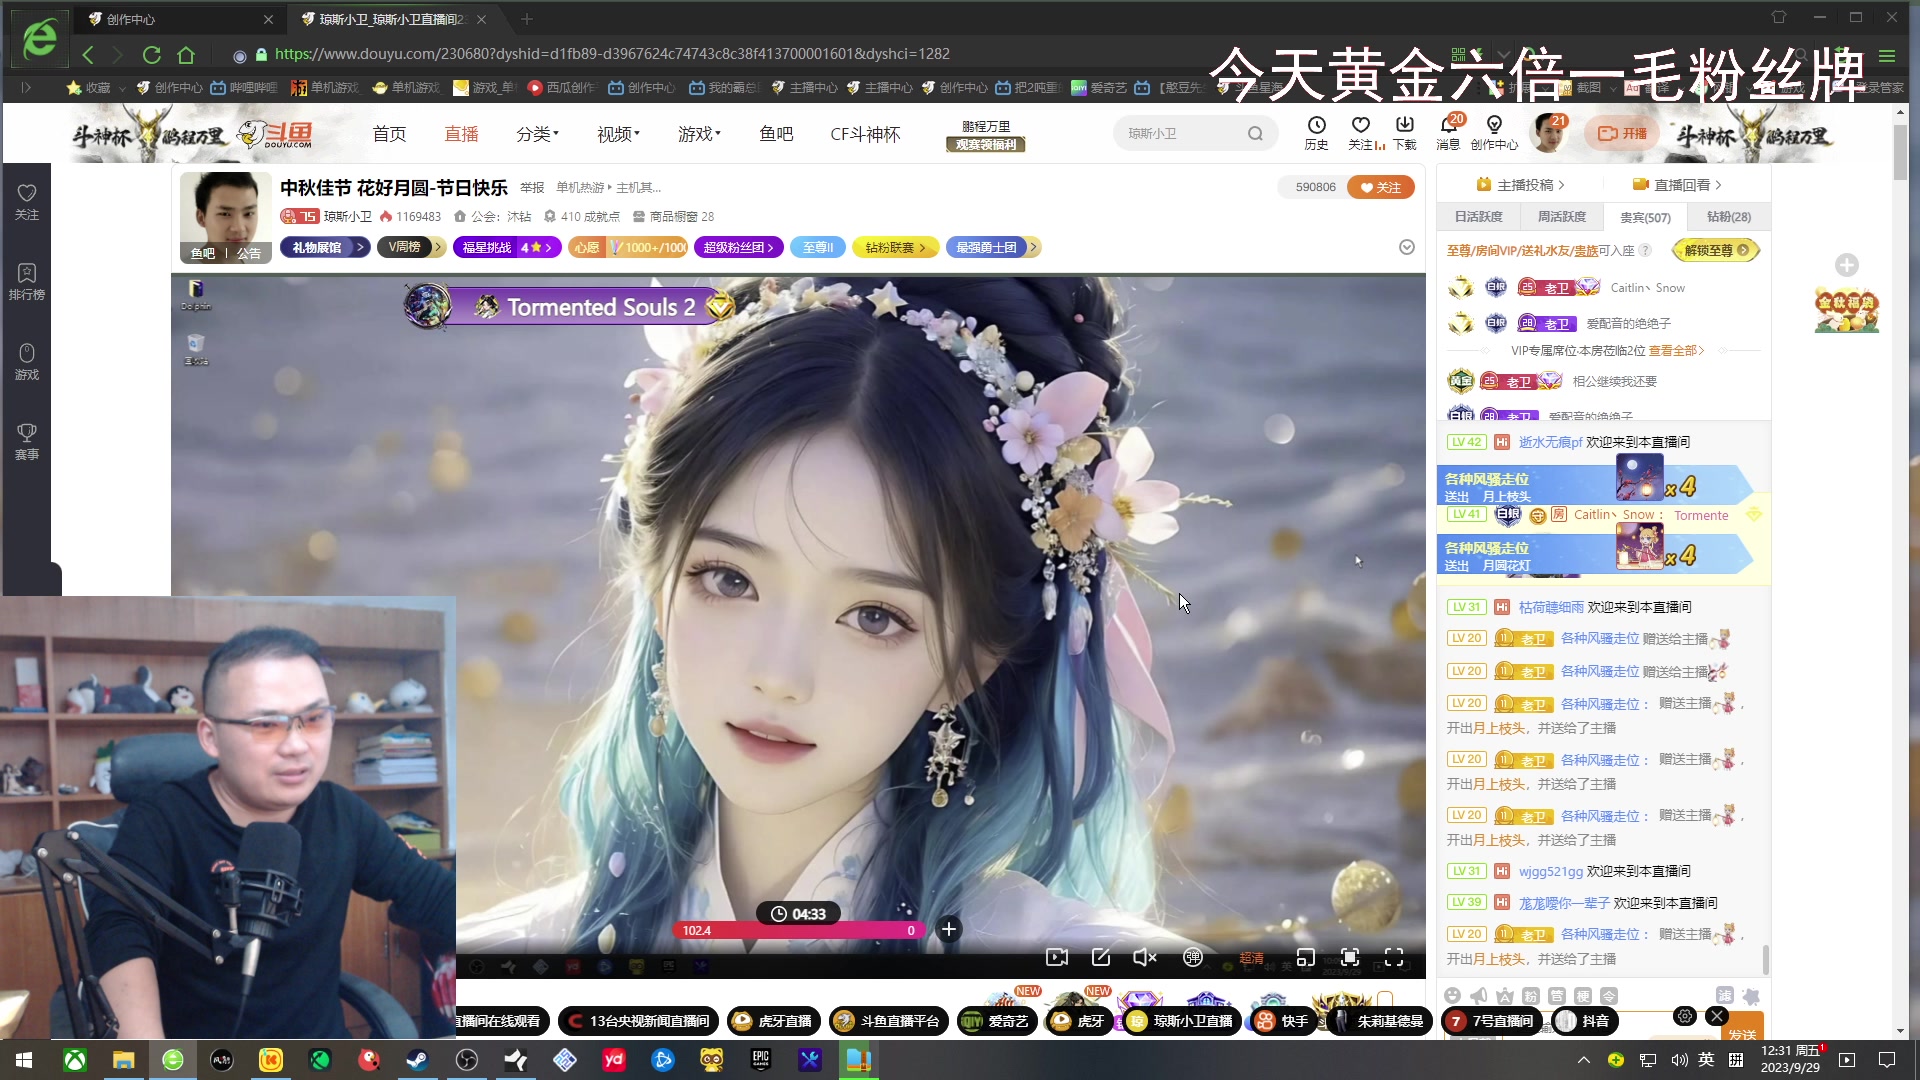This screenshot has height=1080, width=1920.
Task: Open the 历史 history icon in the top bar
Action: click(x=1316, y=131)
